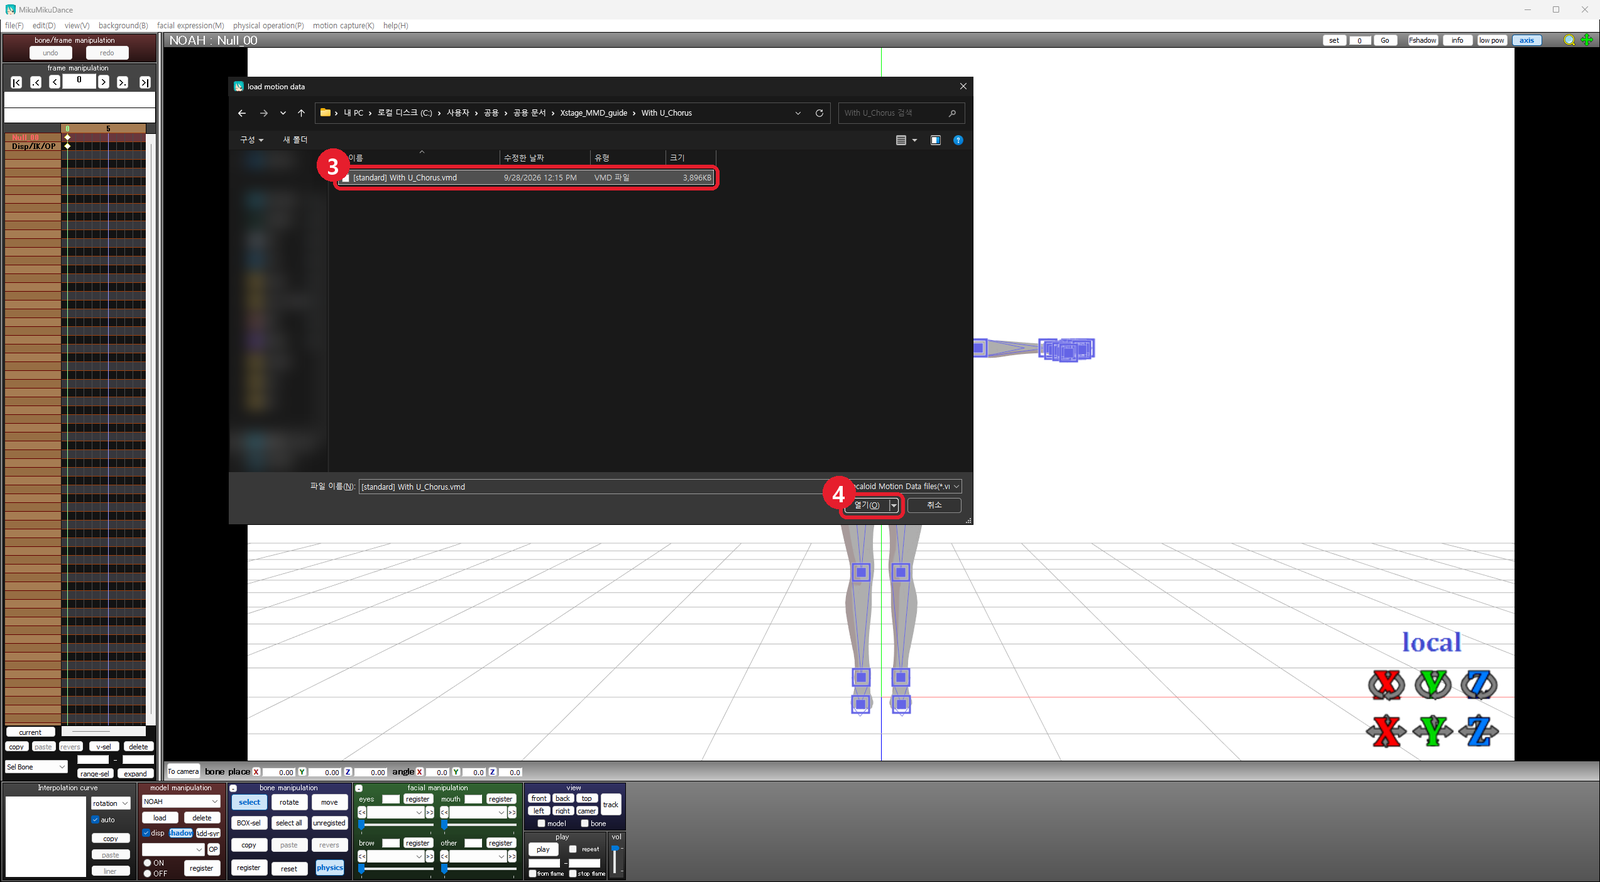The width and height of the screenshot is (1600, 882).
Task: Click the green four-arrow move view icon
Action: (1587, 40)
